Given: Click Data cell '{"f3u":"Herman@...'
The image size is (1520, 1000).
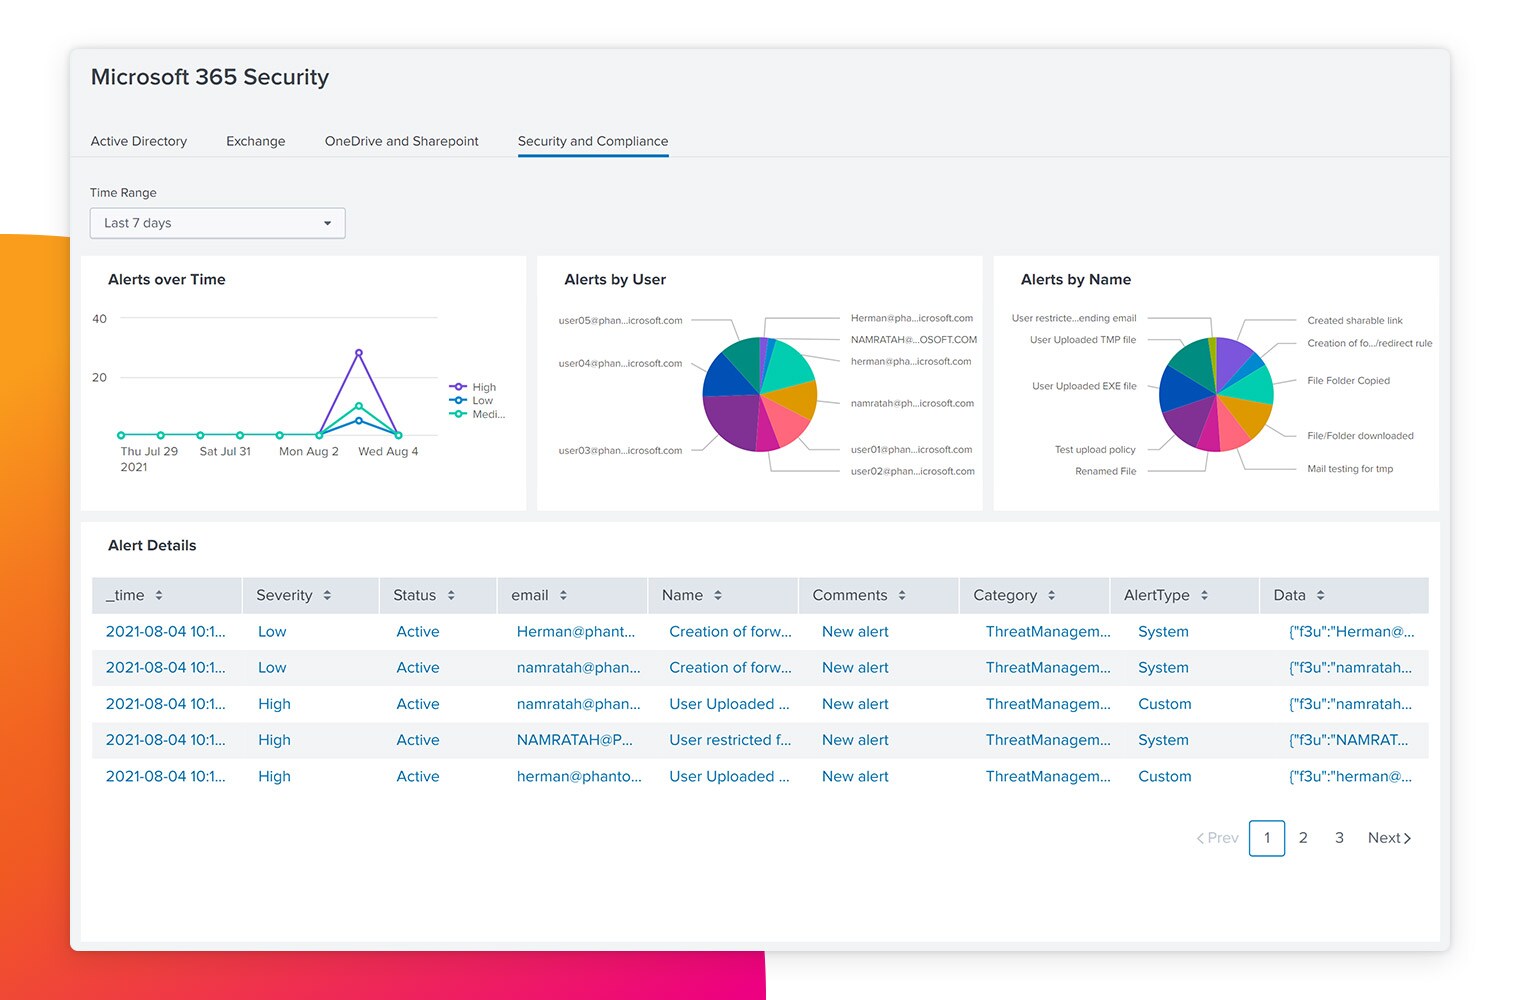Looking at the screenshot, I should click(1351, 632).
